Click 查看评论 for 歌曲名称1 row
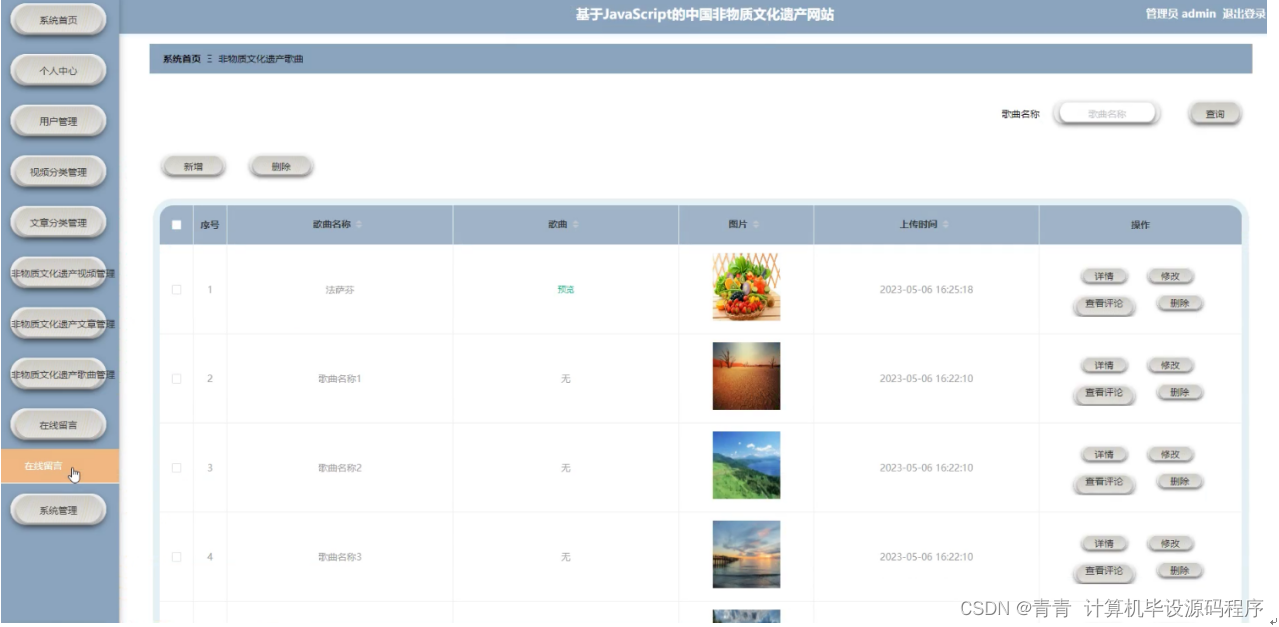 click(1104, 394)
